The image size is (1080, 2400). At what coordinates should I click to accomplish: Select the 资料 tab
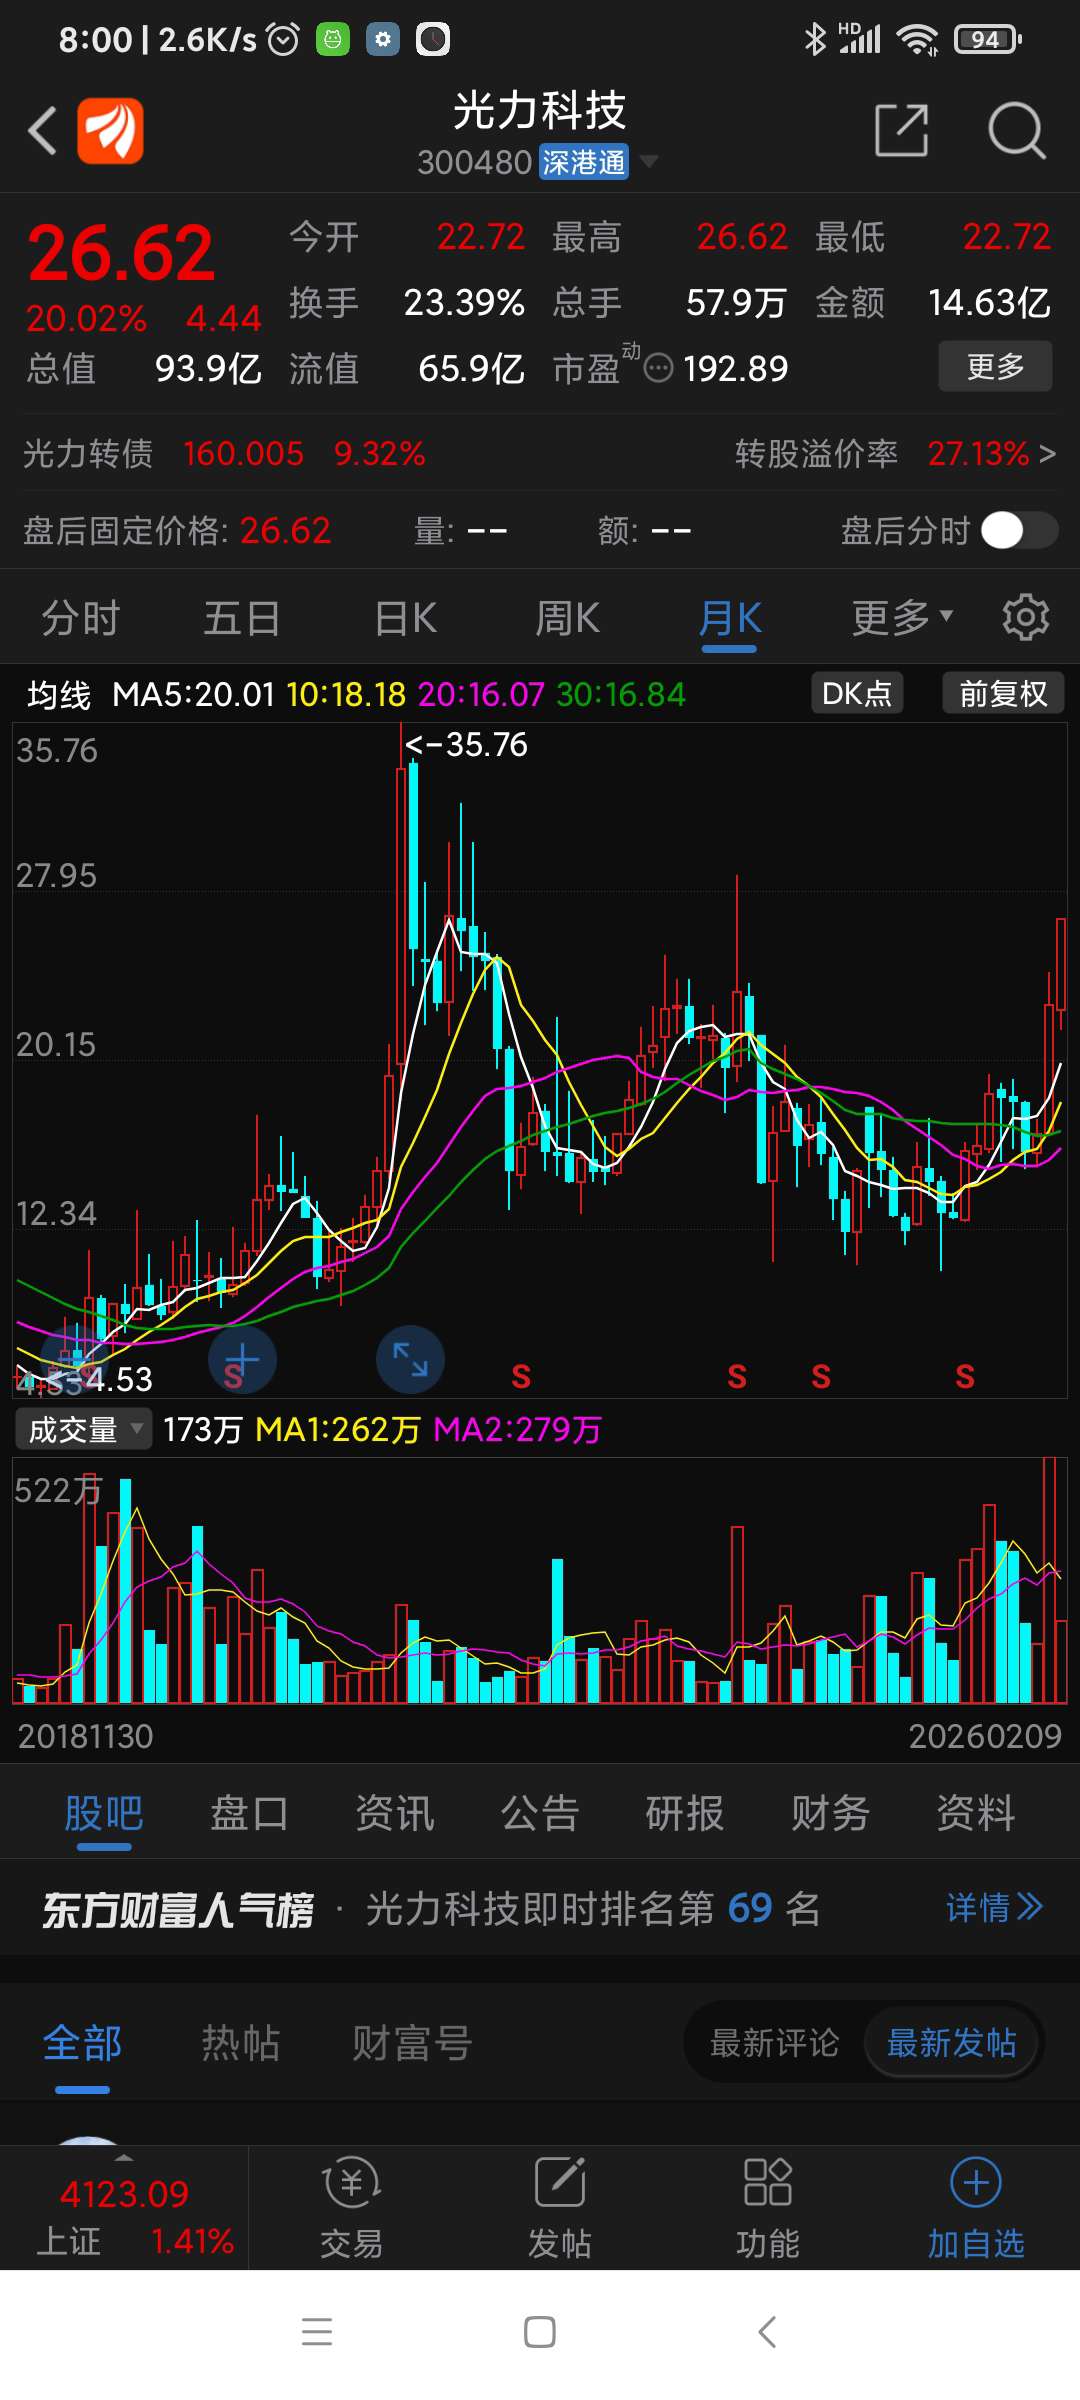(976, 1813)
